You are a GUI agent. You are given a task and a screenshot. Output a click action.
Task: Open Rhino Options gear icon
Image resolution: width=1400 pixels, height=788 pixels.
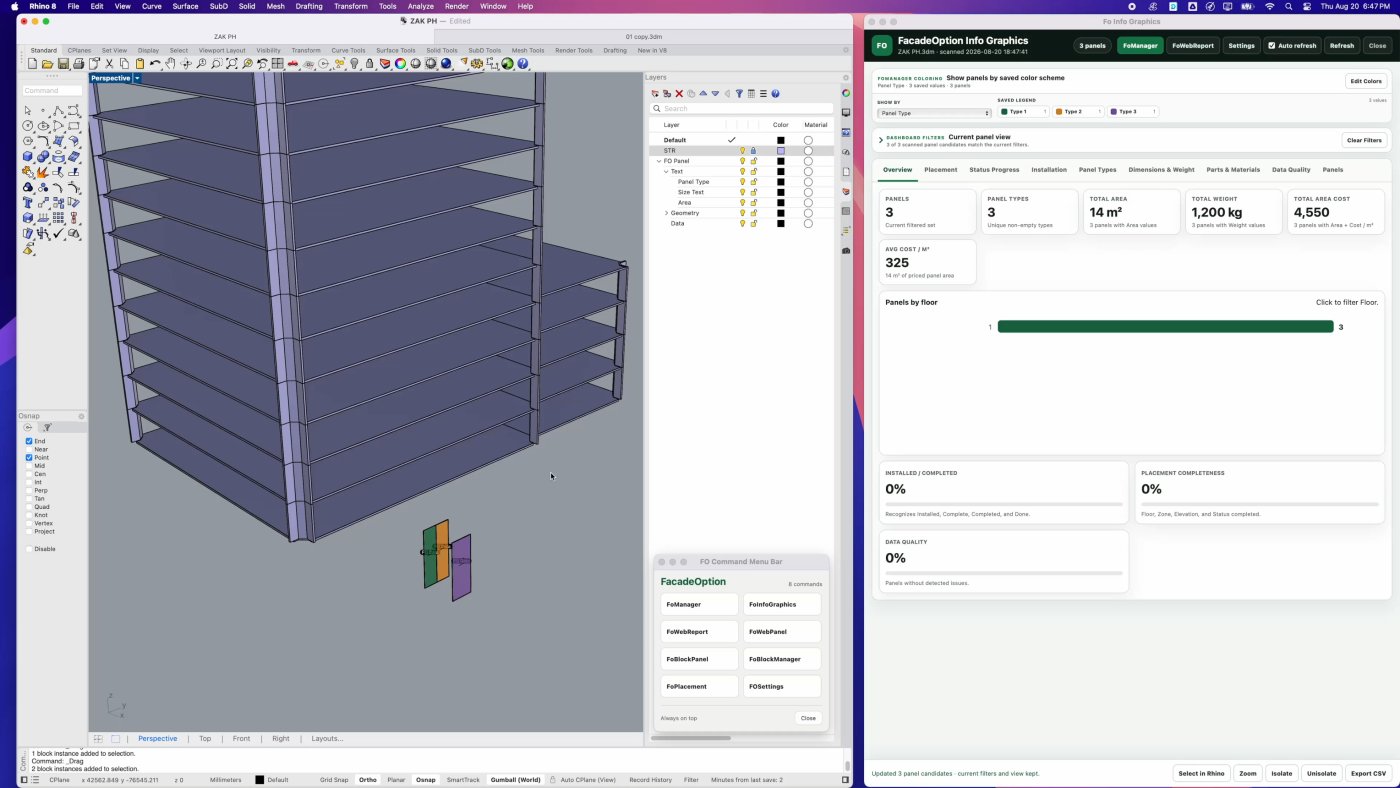point(477,64)
